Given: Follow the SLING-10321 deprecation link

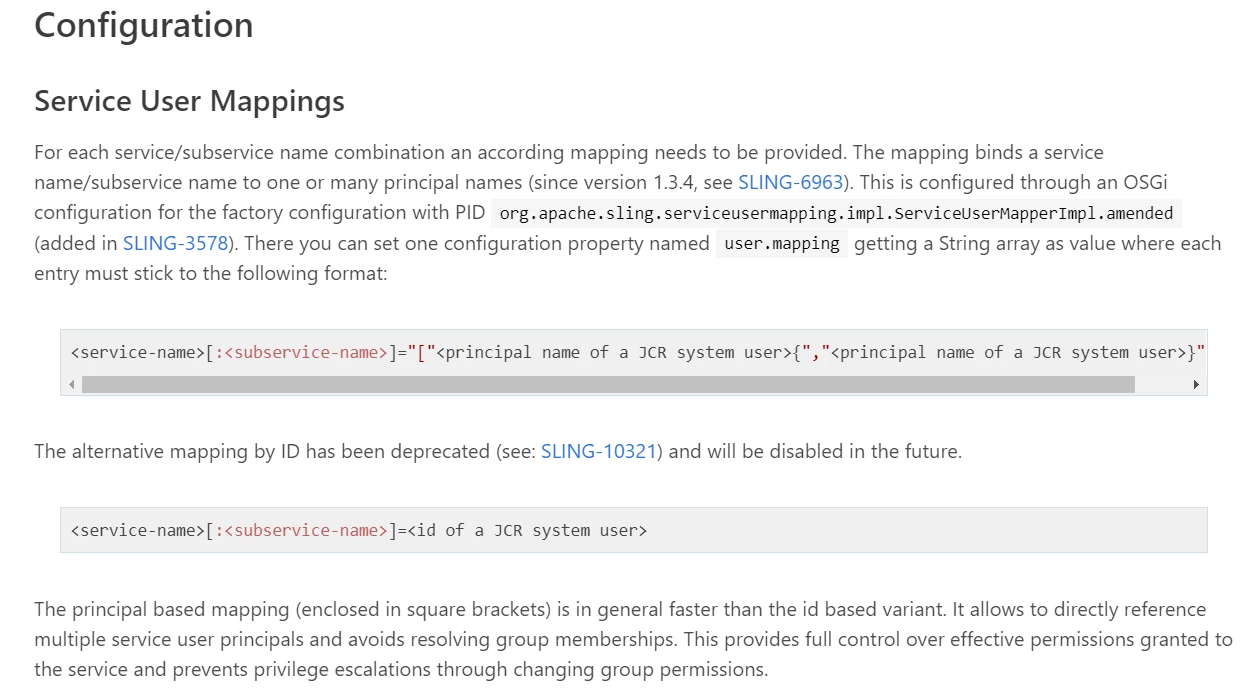Looking at the screenshot, I should (x=598, y=451).
